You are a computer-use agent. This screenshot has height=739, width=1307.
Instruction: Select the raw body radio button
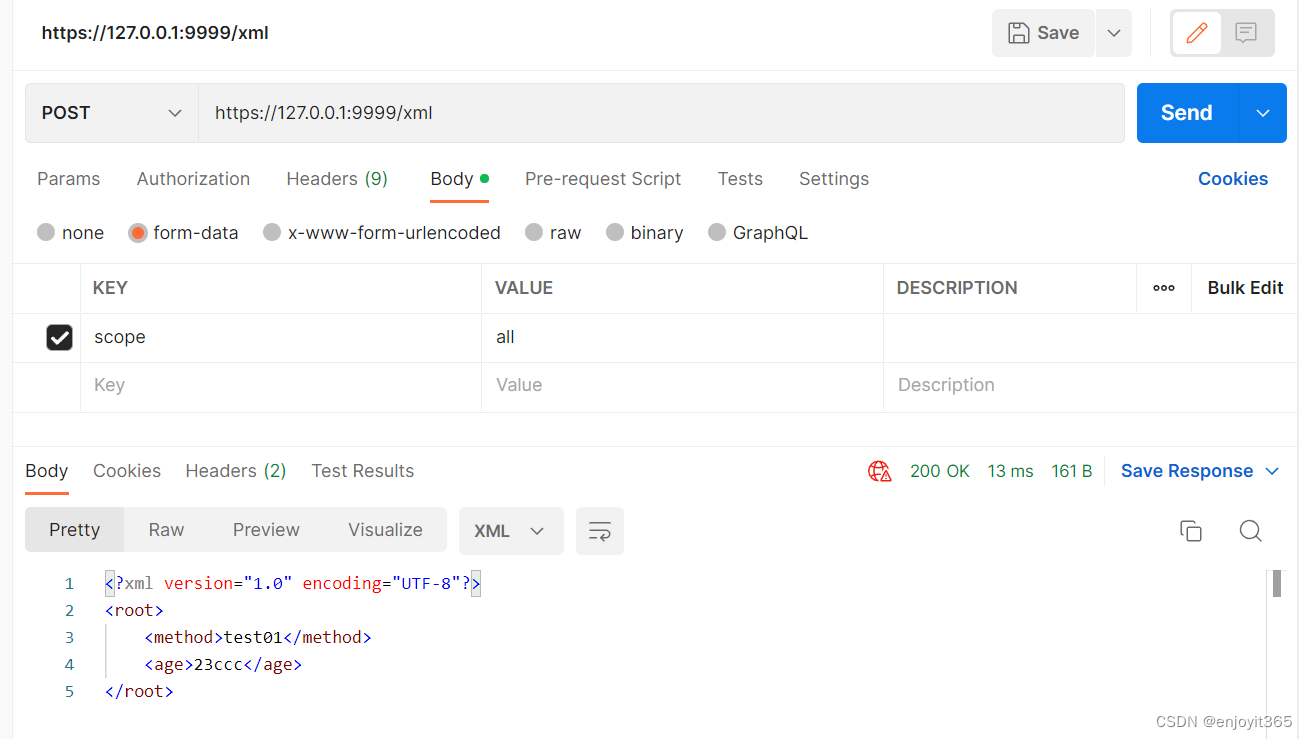(535, 232)
